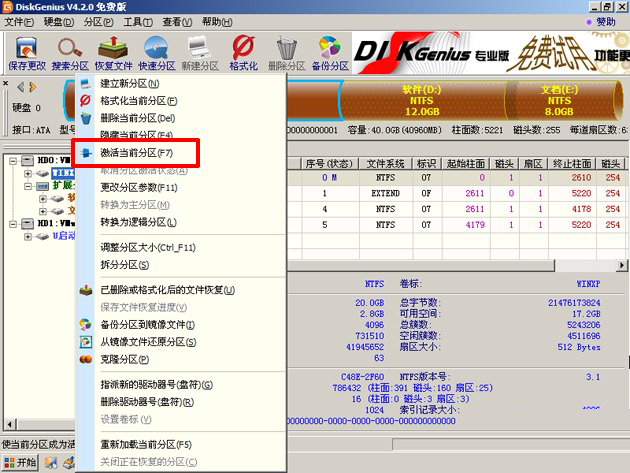The width and height of the screenshot is (630, 473).
Task: Collapse the 扩展 extended partition tree node
Action: pos(28,185)
